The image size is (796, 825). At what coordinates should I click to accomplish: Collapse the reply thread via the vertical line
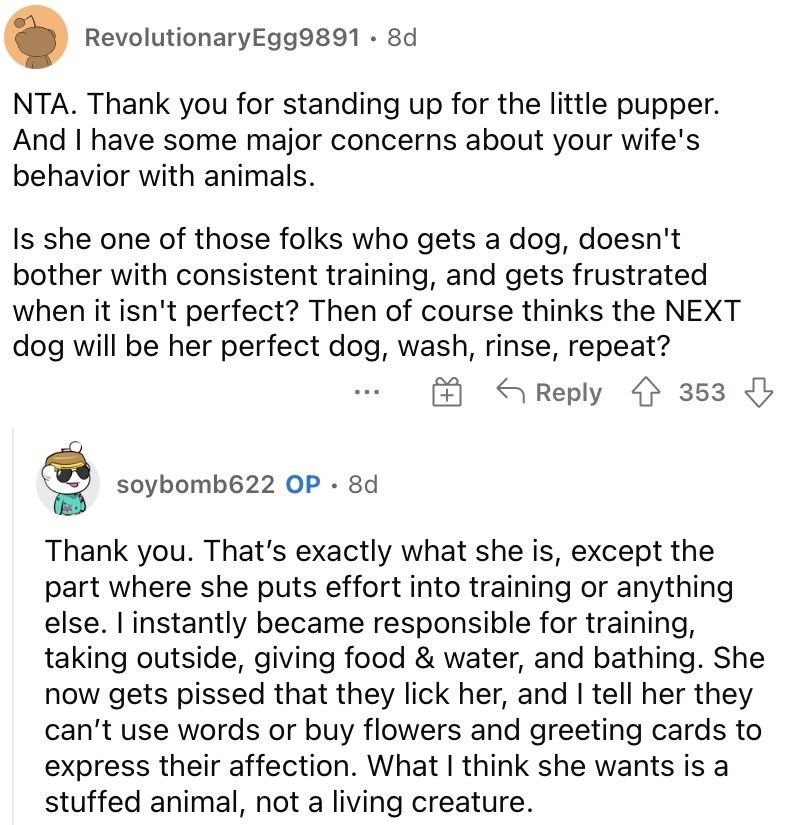(x=13, y=620)
